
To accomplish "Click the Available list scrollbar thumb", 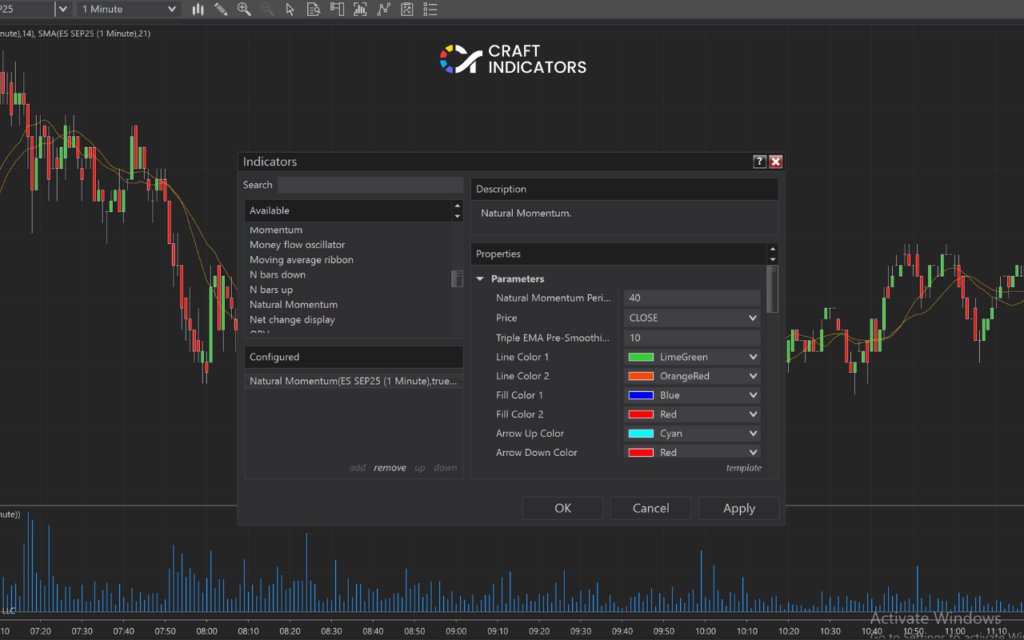I will coord(457,279).
